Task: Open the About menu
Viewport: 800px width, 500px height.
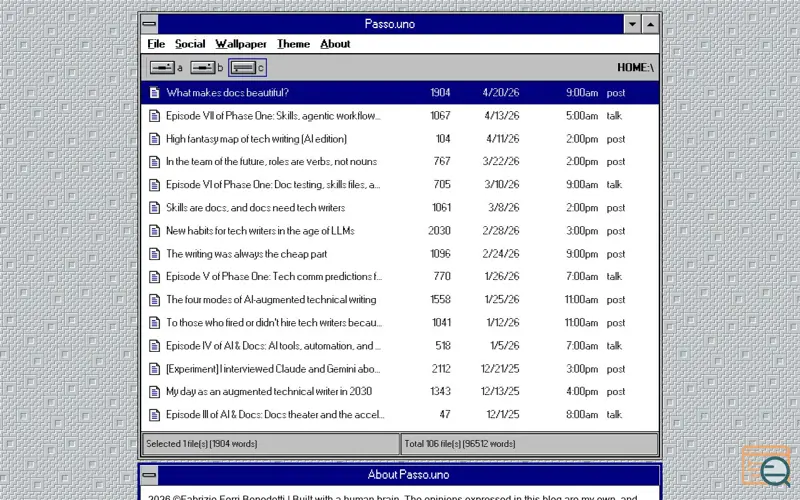Action: [335, 44]
